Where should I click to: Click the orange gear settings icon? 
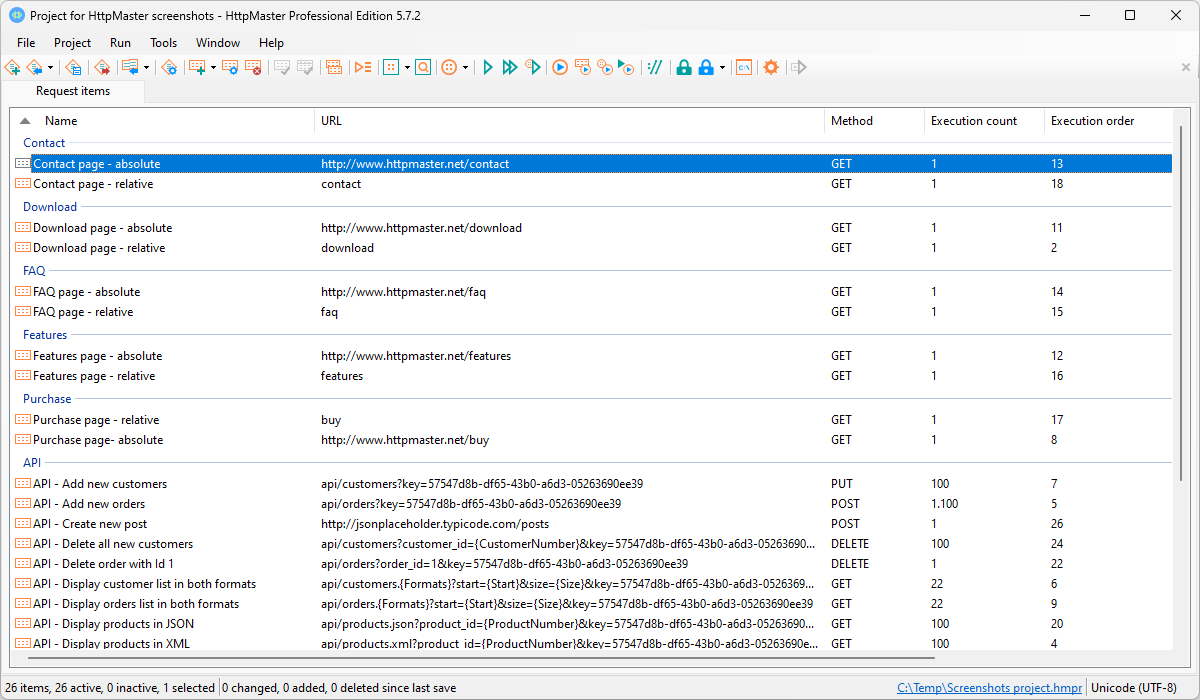click(771, 67)
